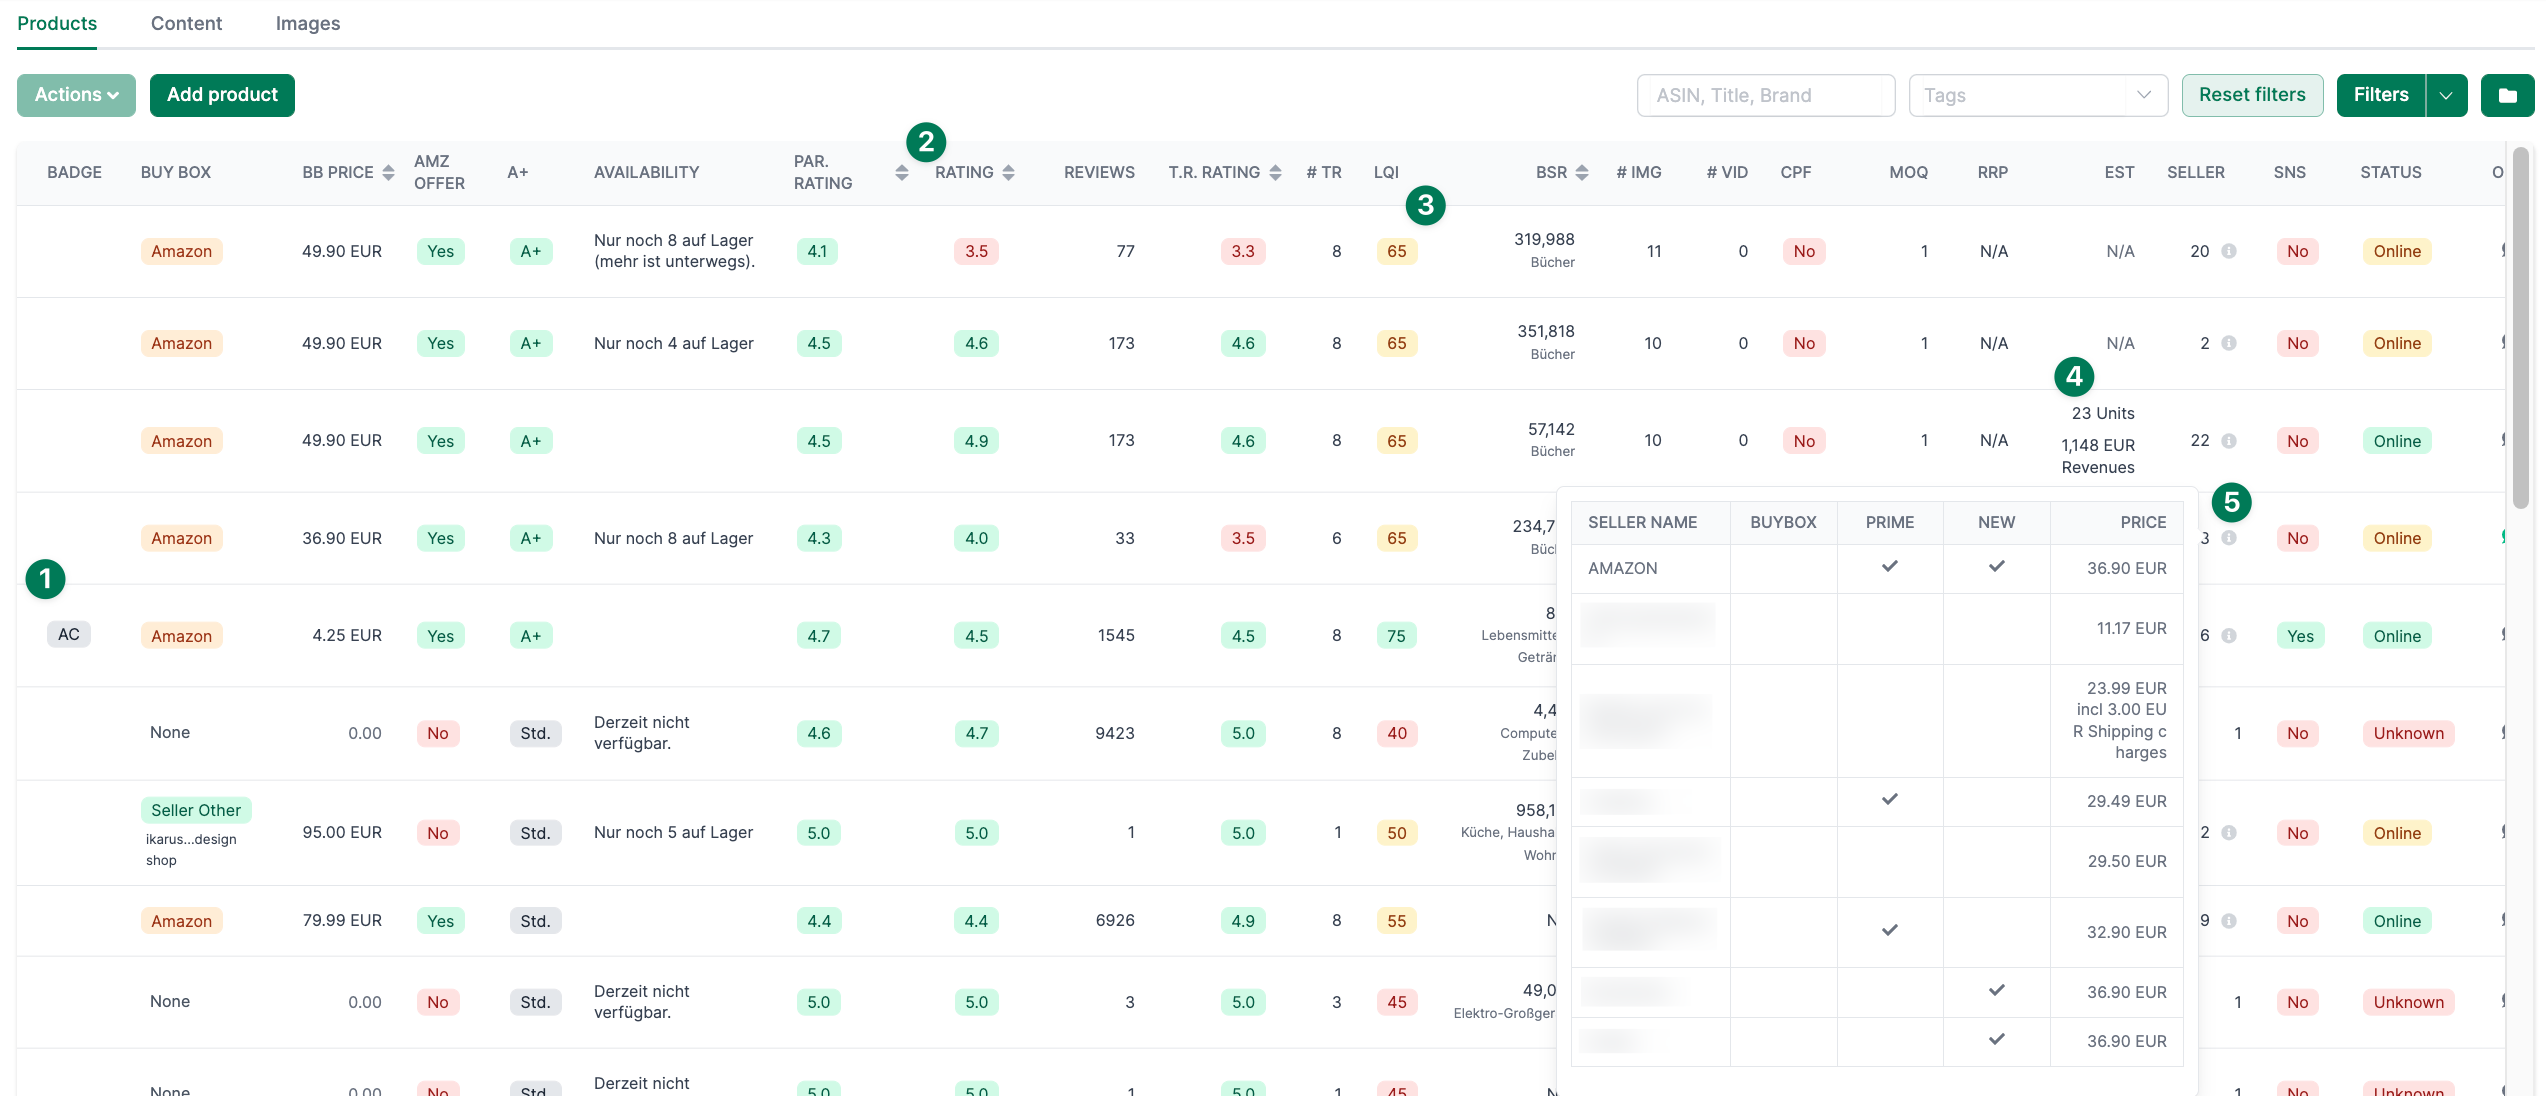Switch to the Content tab

click(x=186, y=23)
